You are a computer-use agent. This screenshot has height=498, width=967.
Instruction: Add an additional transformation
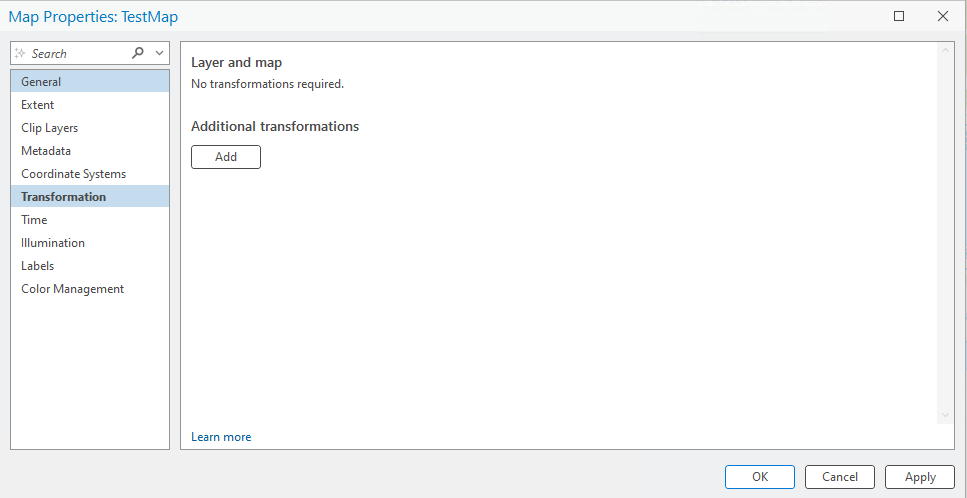click(x=226, y=157)
